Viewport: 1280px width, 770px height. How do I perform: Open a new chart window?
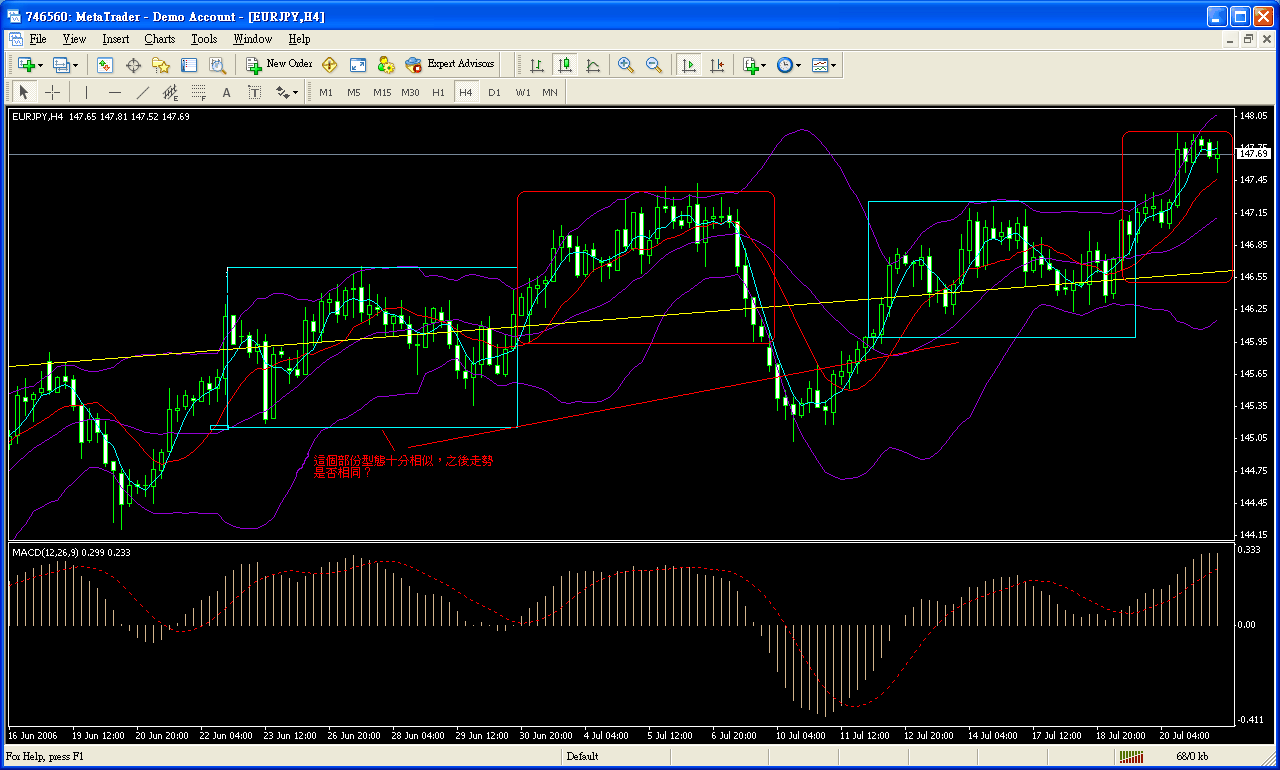(26, 65)
